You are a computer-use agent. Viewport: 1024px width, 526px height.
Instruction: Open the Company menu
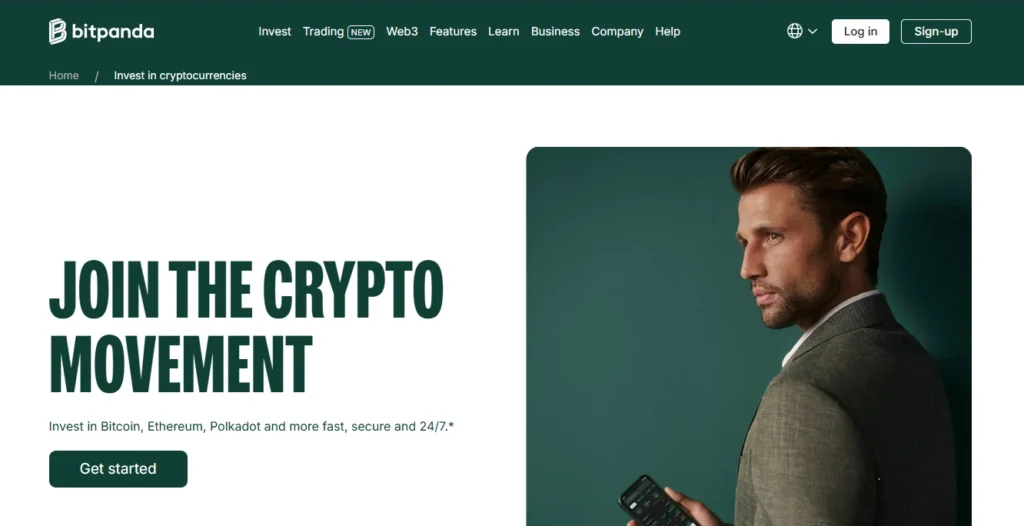(x=617, y=31)
